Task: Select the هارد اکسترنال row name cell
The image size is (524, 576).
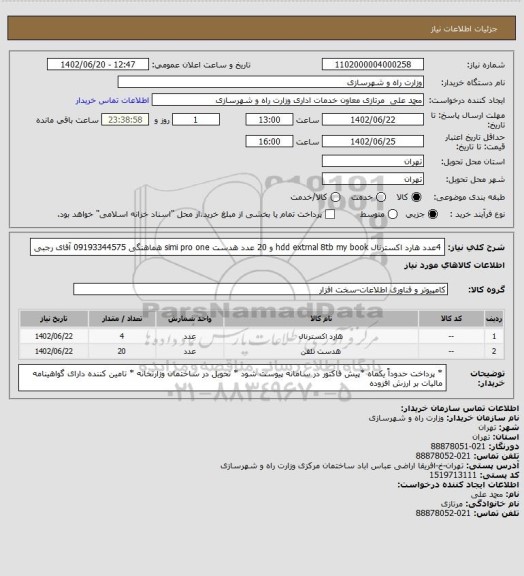Action: click(x=321, y=336)
